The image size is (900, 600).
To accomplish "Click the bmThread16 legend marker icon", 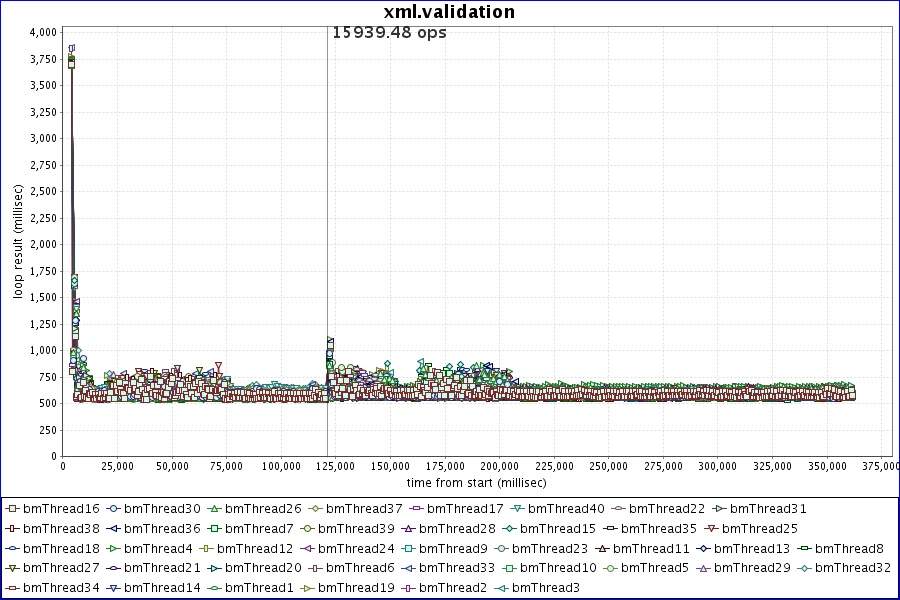I will (13, 509).
